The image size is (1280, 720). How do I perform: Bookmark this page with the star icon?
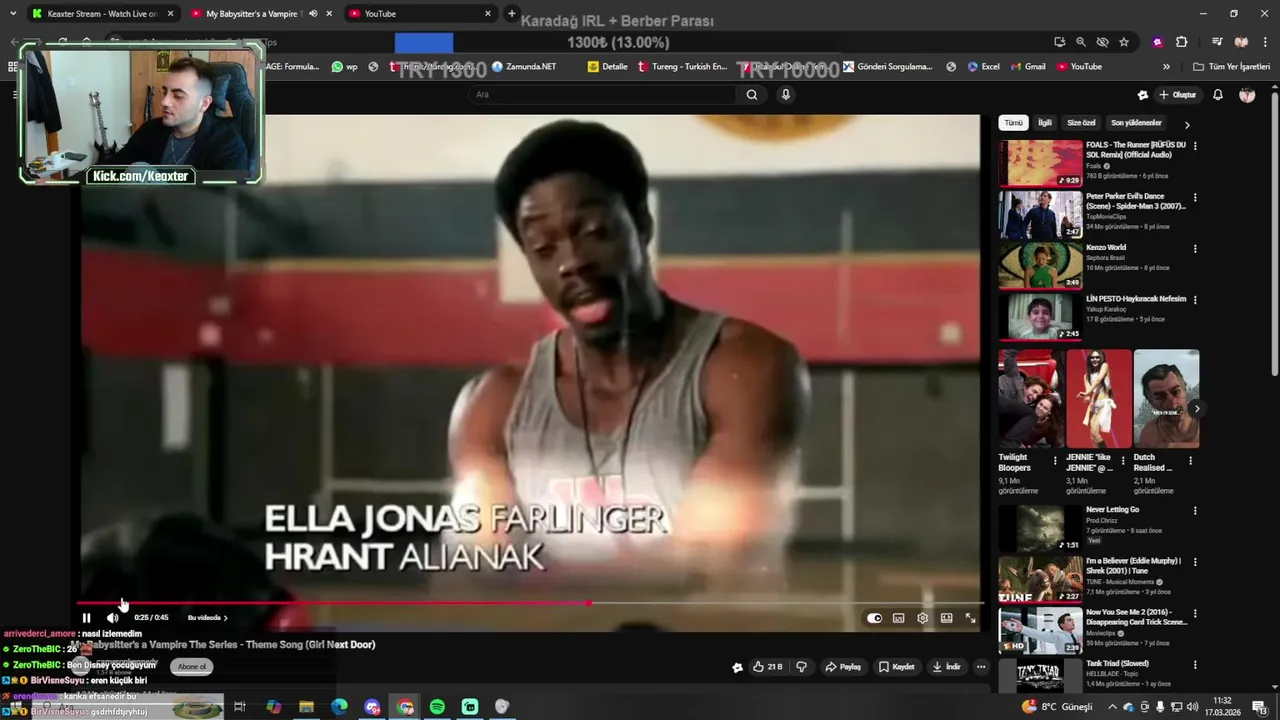[x=1124, y=42]
